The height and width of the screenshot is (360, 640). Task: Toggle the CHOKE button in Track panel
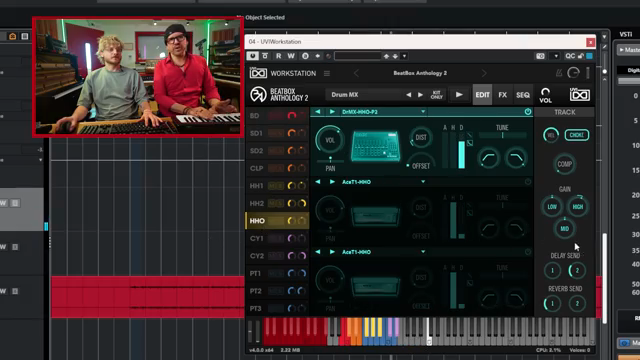point(576,135)
